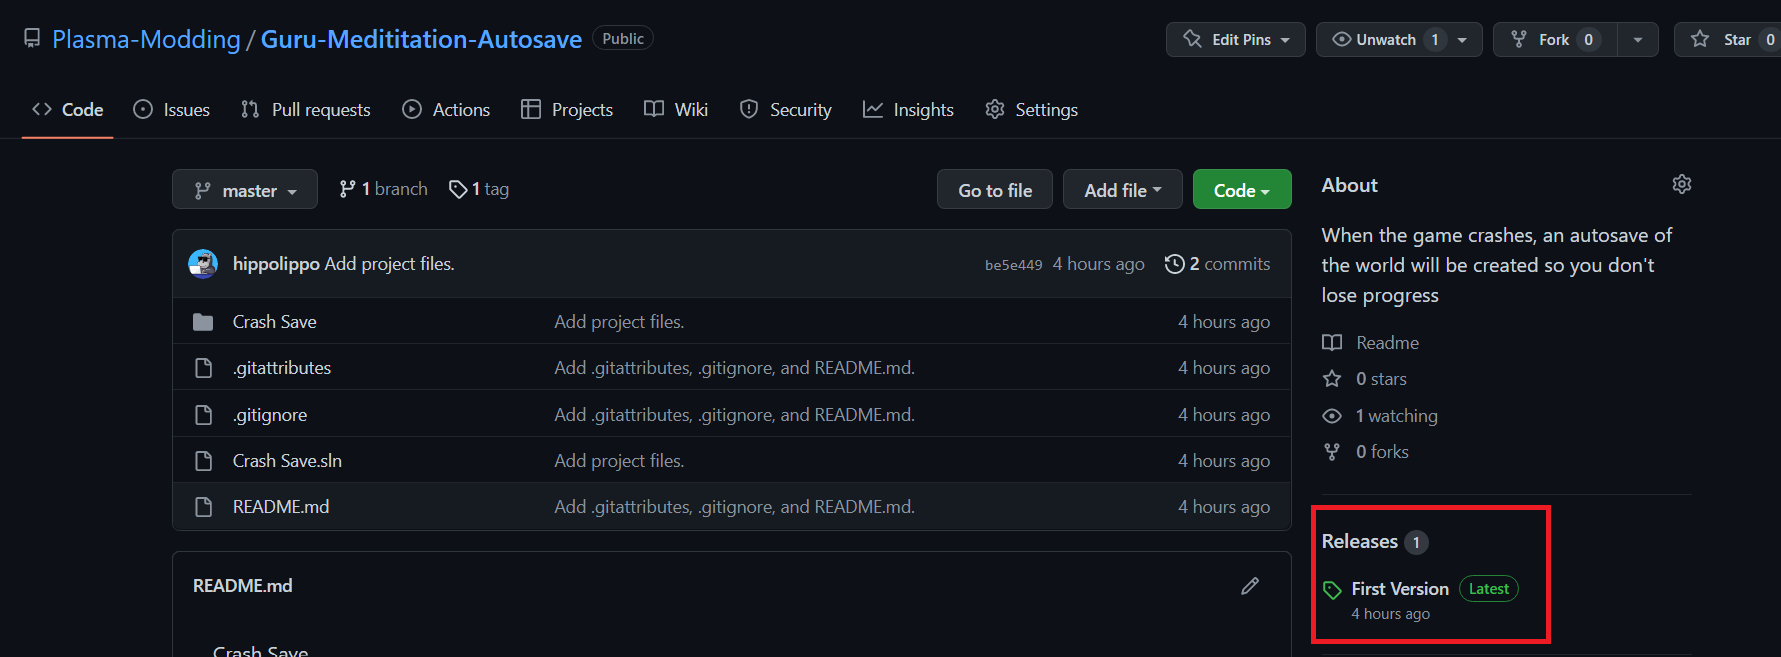Click the green tag icon beside First Version
Screen dimensions: 1781x657
[x=1332, y=590]
